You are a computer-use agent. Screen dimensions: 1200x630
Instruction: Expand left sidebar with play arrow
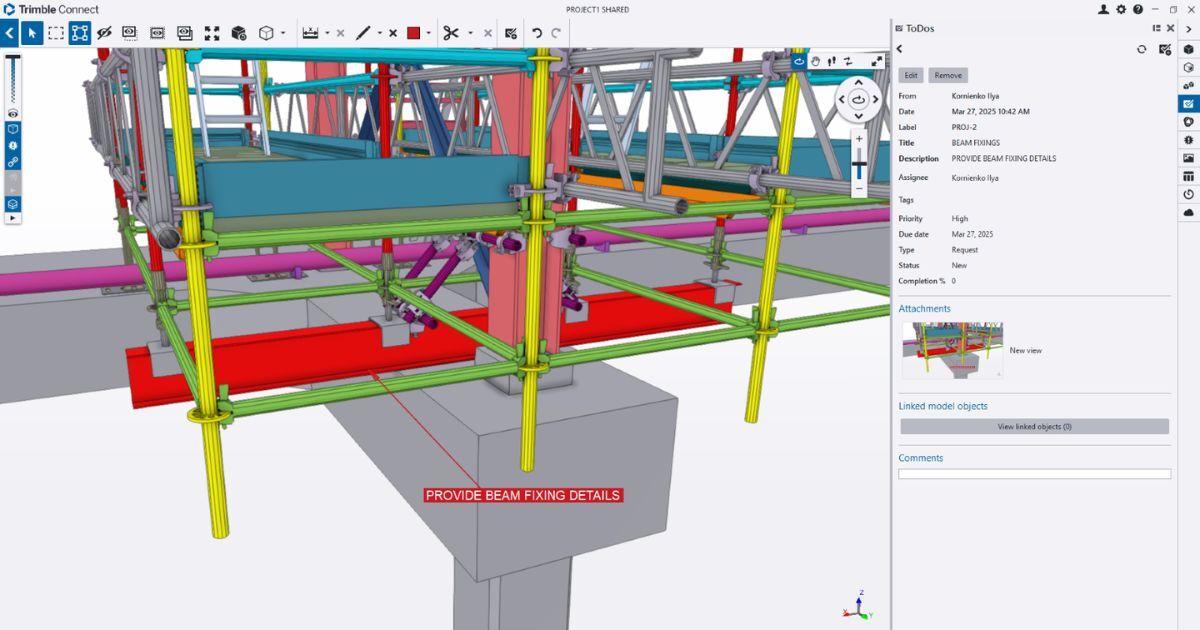(13, 217)
